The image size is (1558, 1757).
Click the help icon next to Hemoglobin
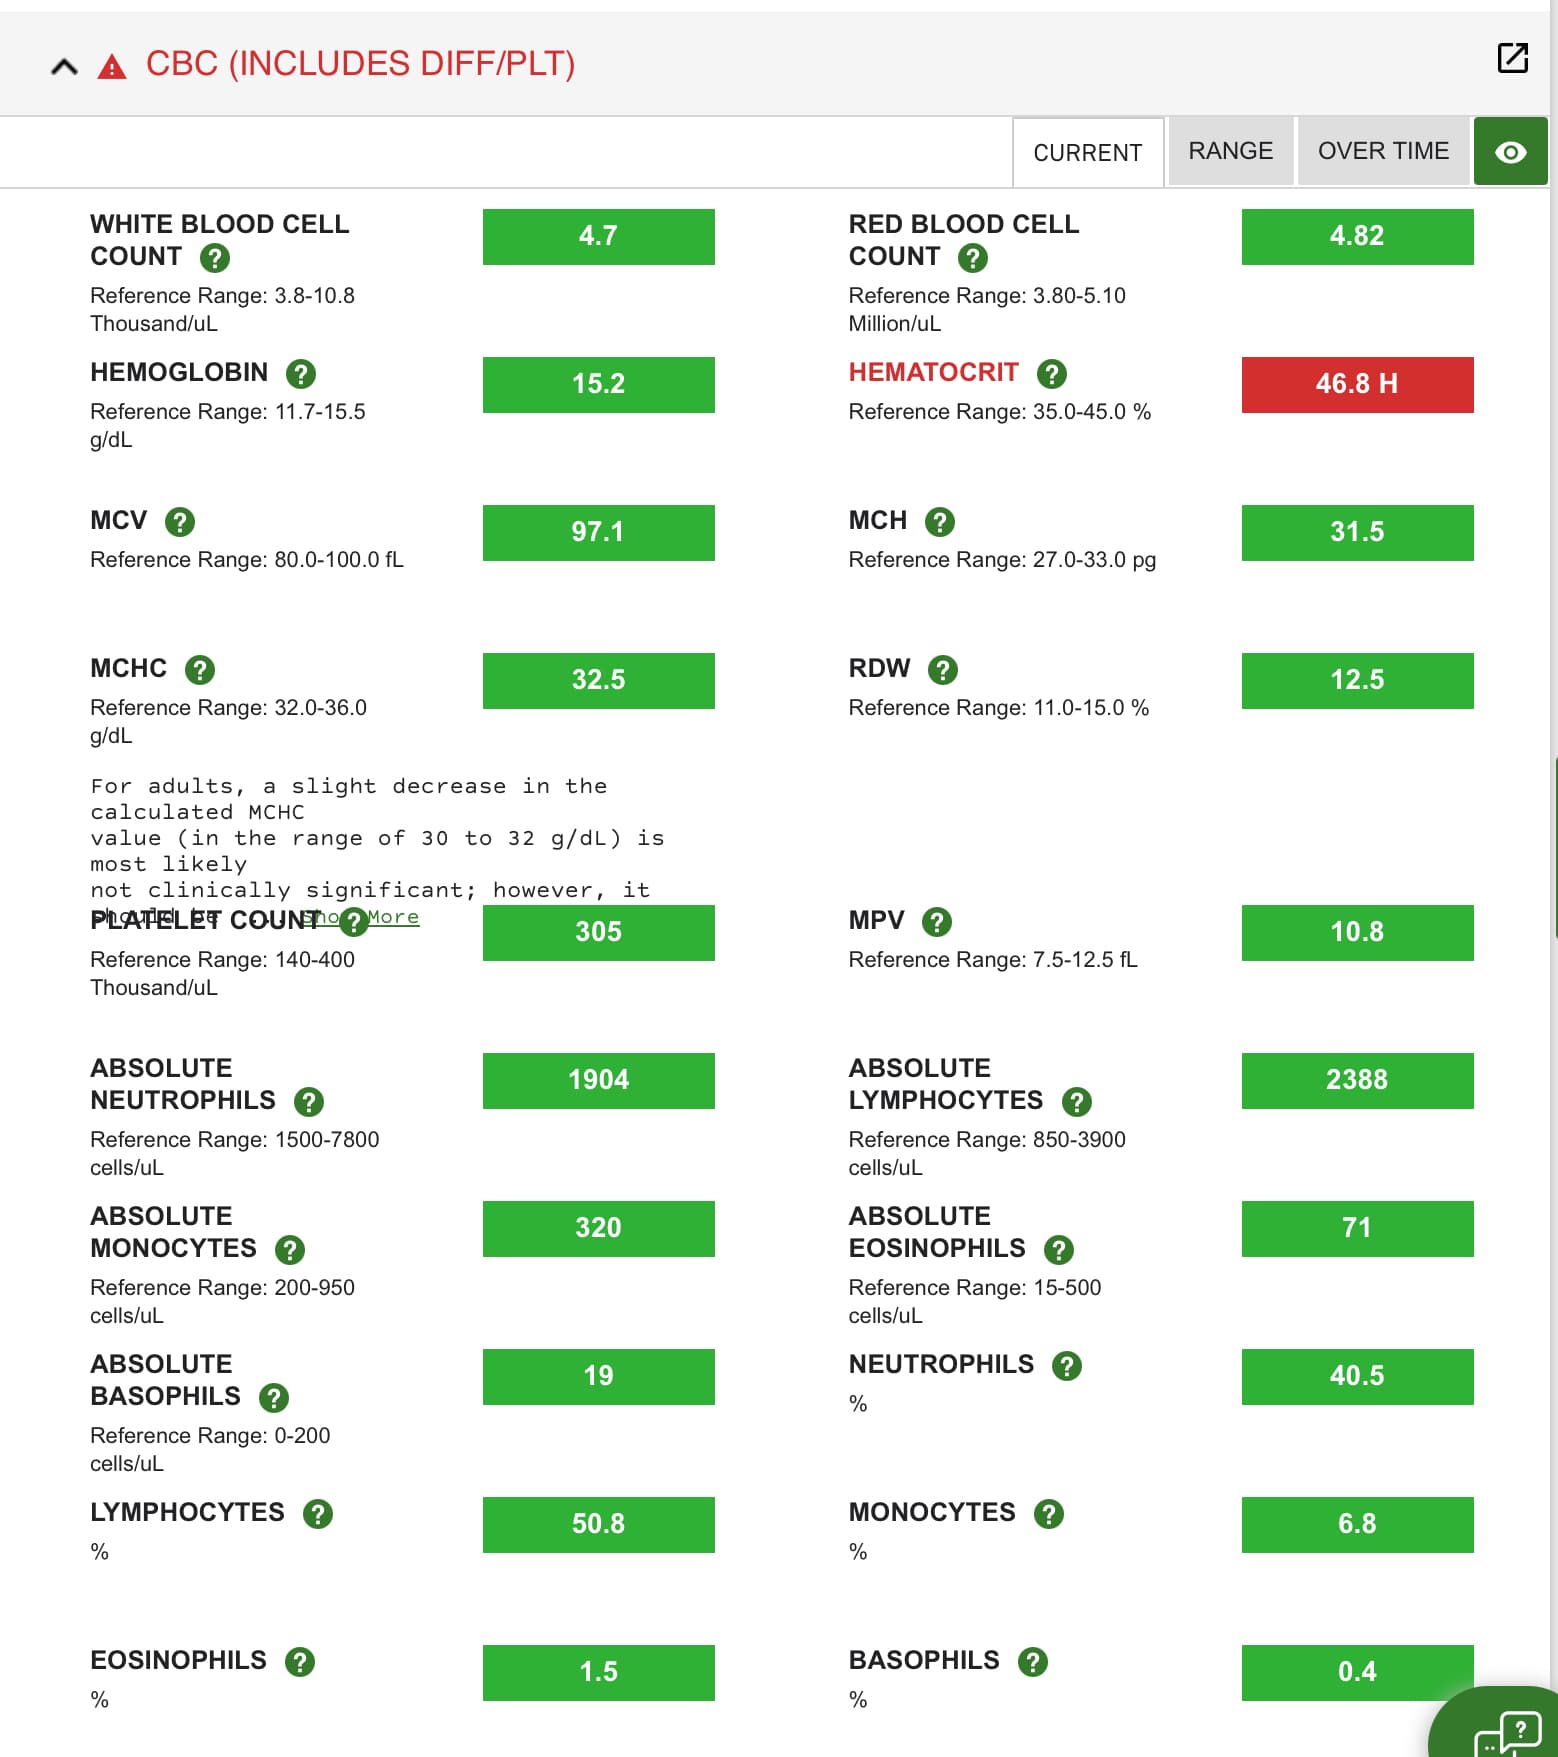click(x=300, y=374)
